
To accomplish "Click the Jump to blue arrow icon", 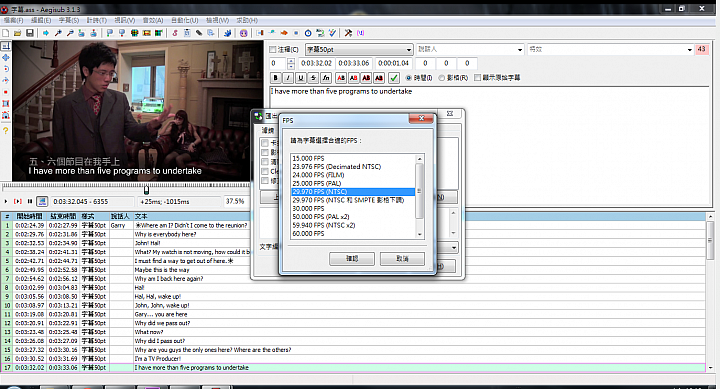I will click(46, 33).
